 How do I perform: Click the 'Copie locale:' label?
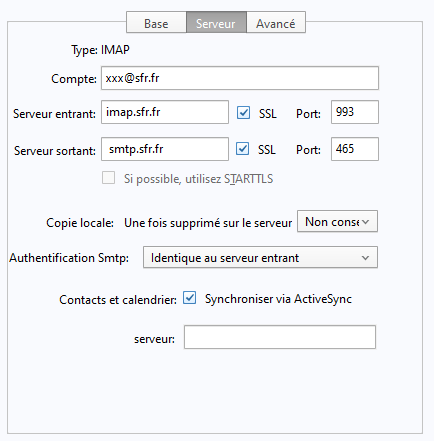tap(80, 223)
